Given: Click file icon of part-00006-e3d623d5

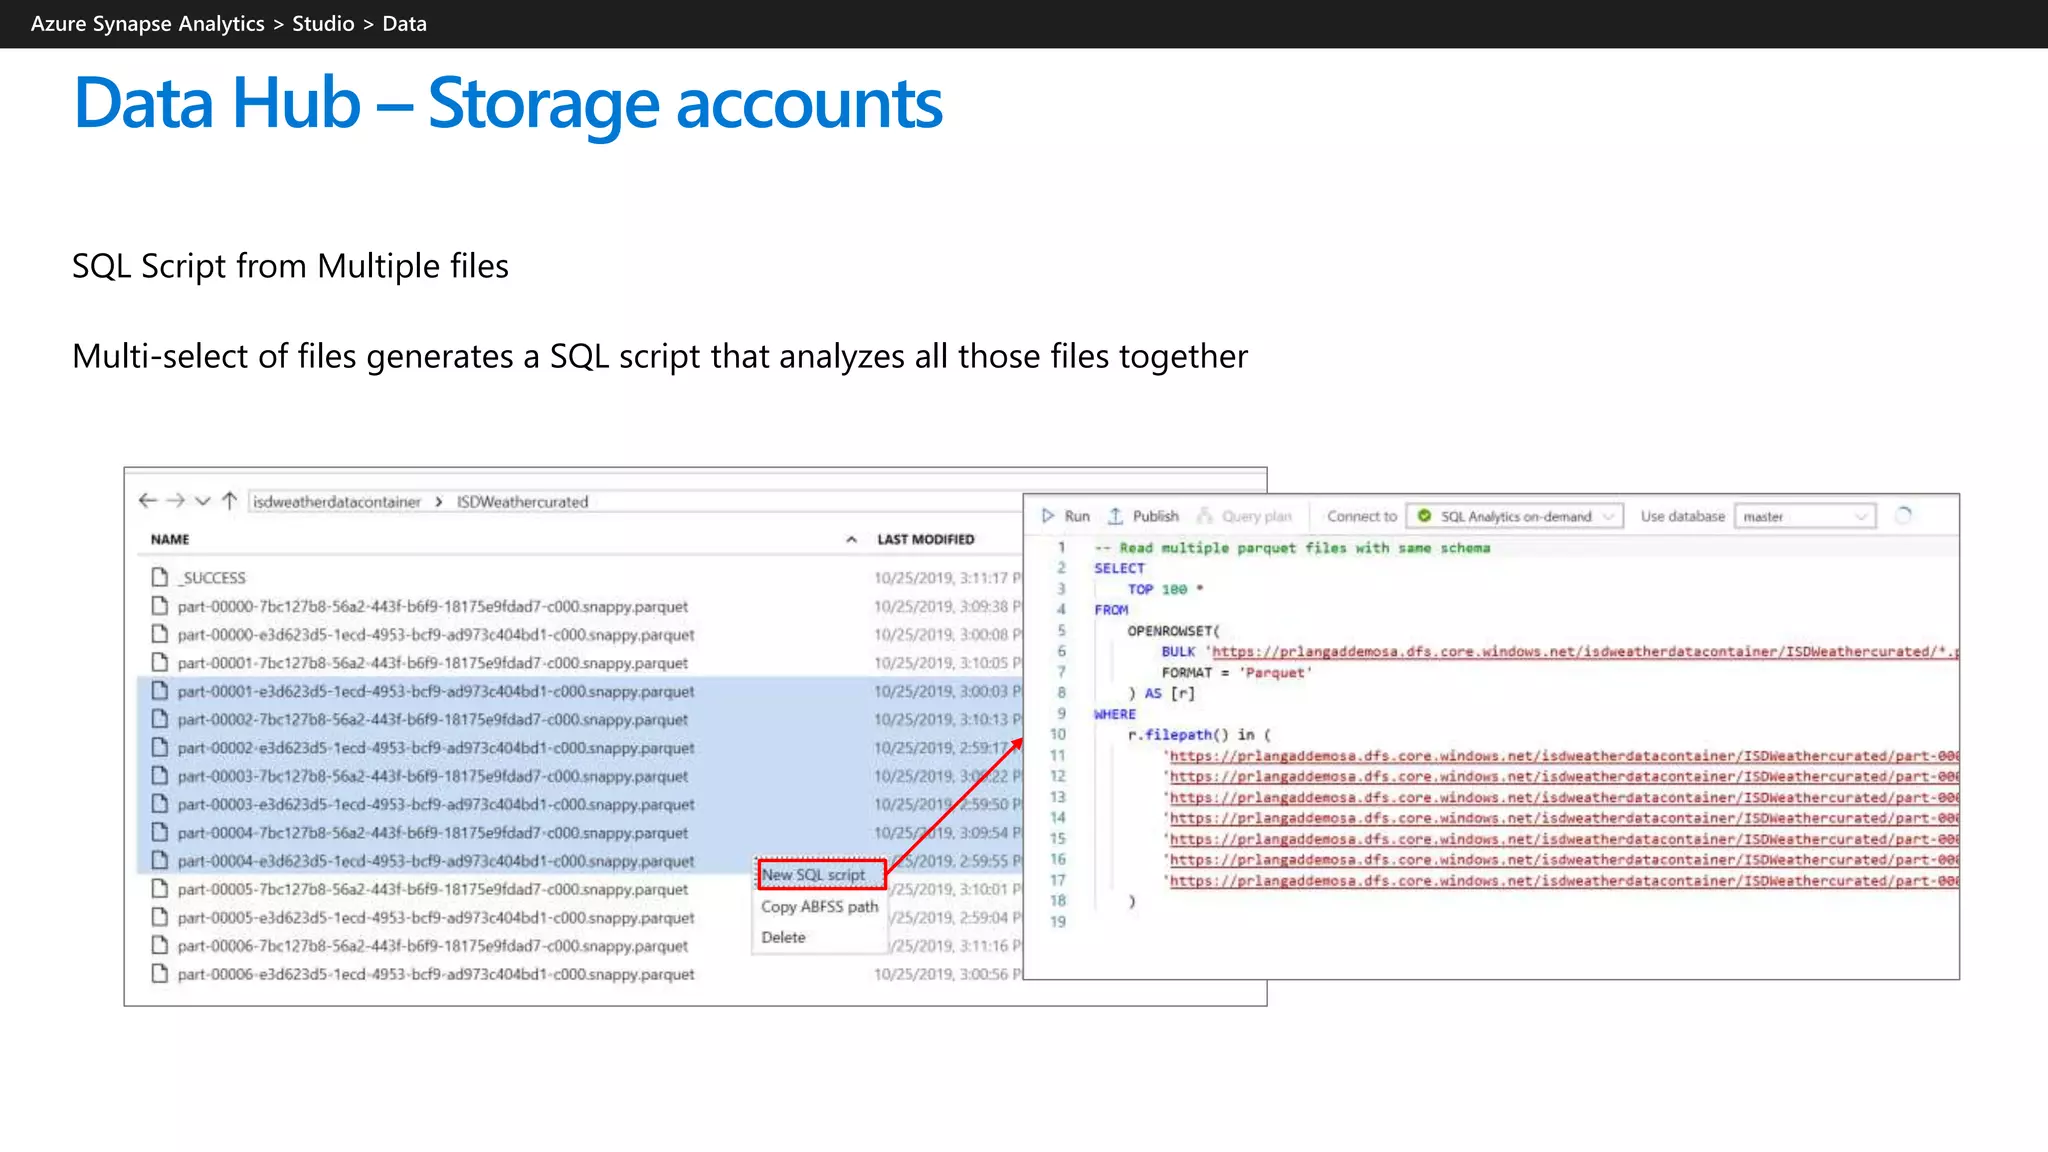Looking at the screenshot, I should pyautogui.click(x=159, y=973).
